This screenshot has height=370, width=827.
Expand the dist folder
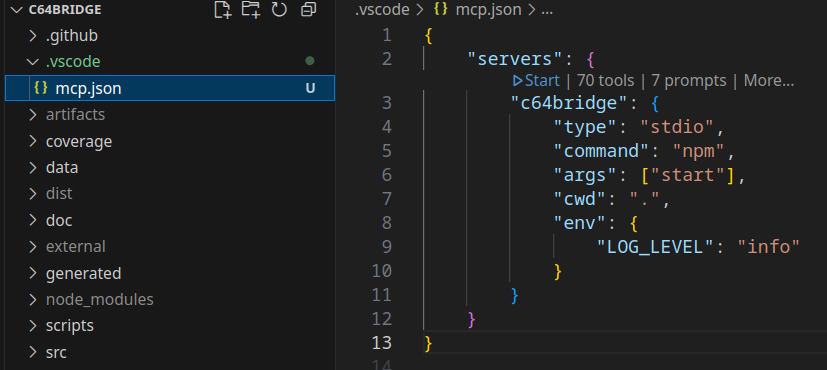coord(33,193)
